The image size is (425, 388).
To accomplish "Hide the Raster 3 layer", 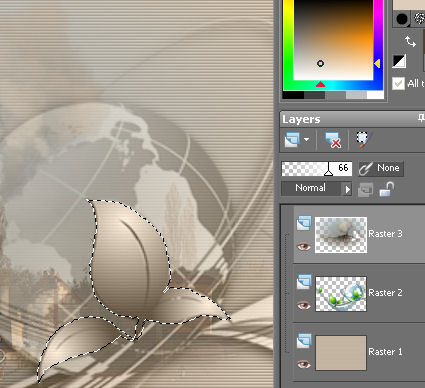I will coord(304,247).
